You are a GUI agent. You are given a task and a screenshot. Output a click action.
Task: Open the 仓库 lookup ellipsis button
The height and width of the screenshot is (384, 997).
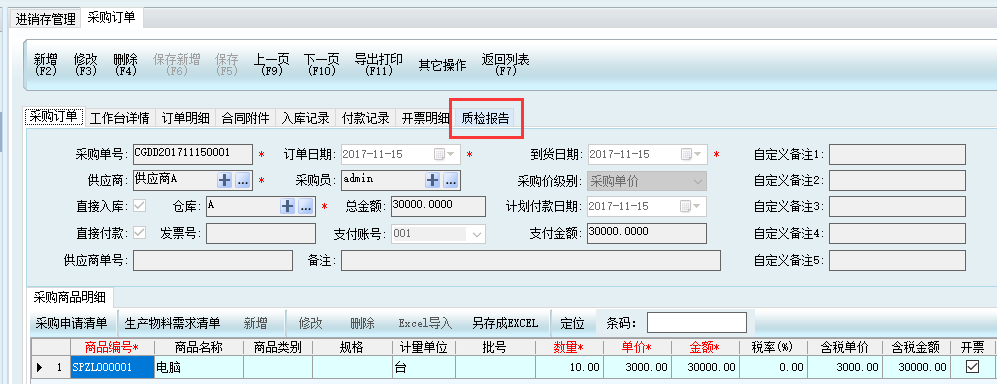305,206
